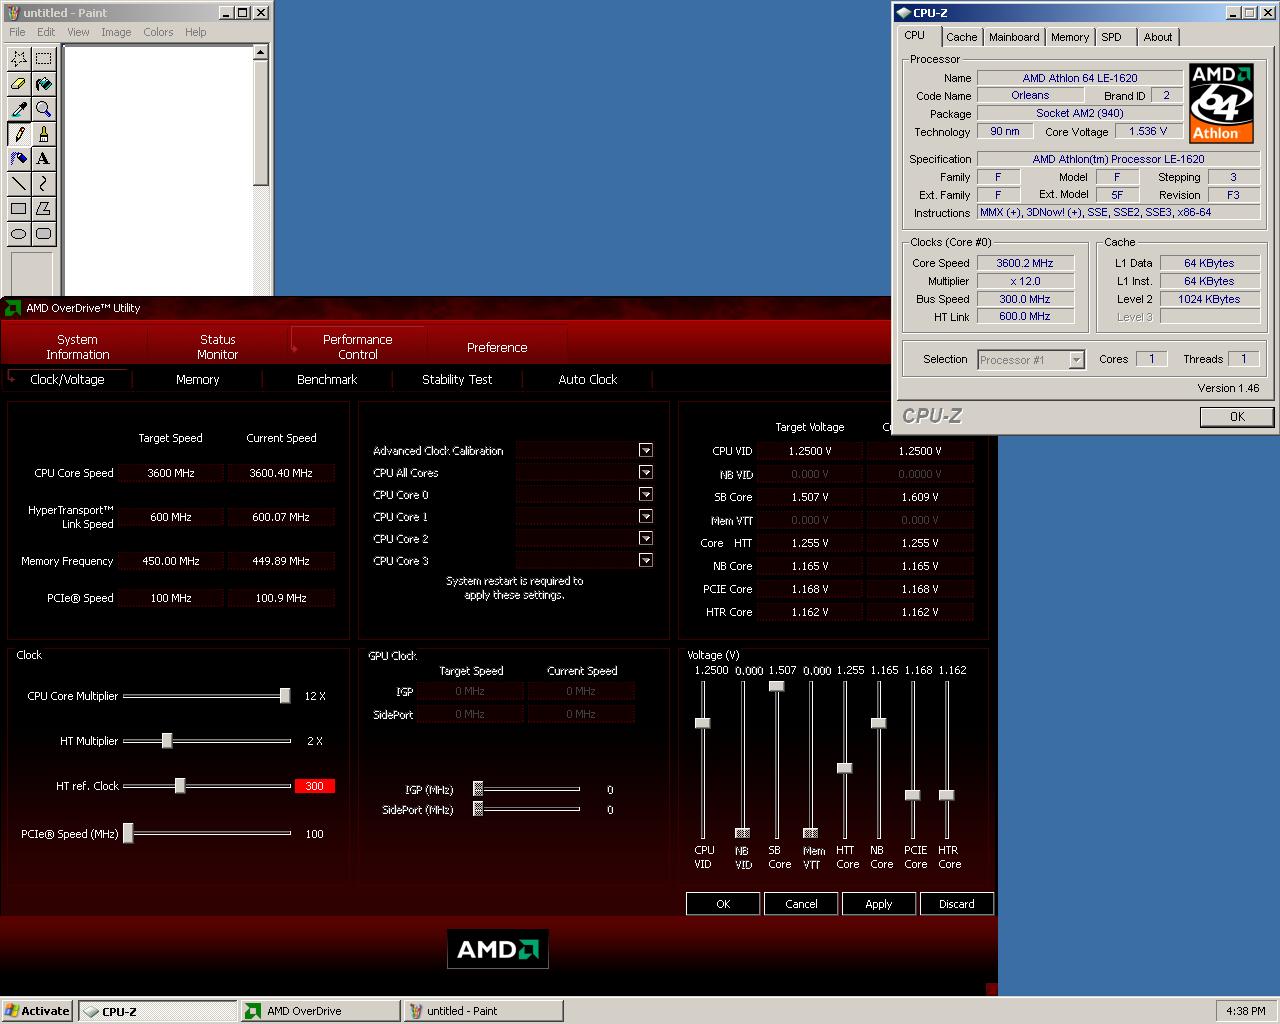Image resolution: width=1280 pixels, height=1024 pixels.
Task: Click the CPU Core Multiplier slider handle
Action: tap(285, 696)
